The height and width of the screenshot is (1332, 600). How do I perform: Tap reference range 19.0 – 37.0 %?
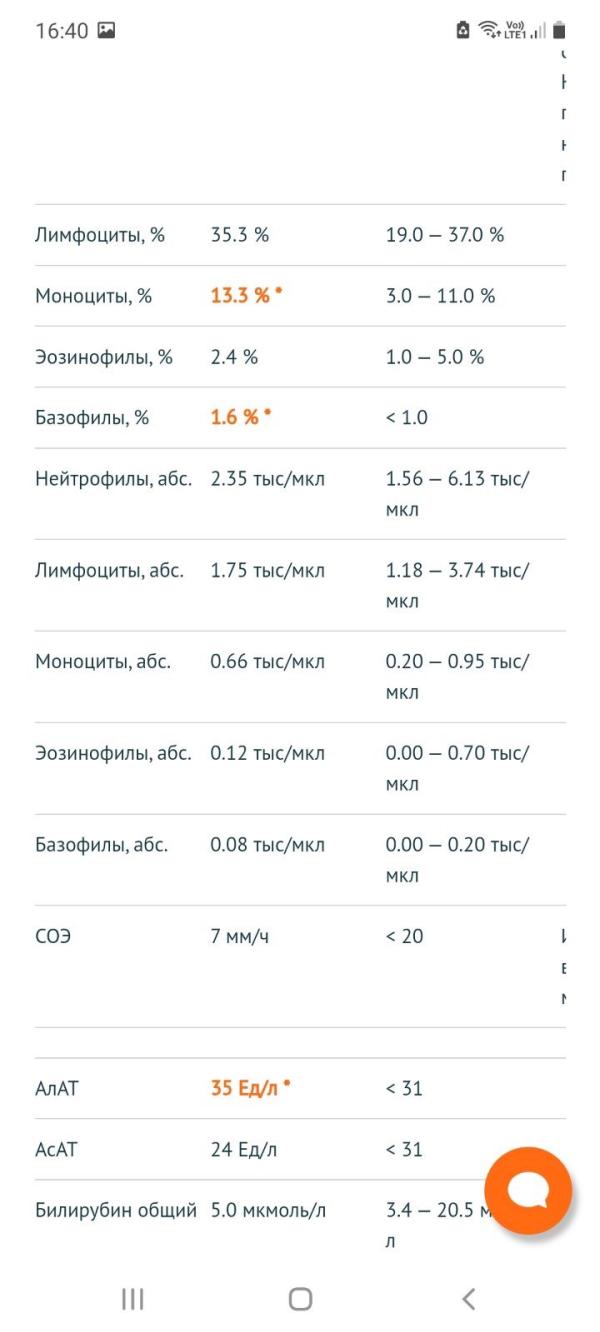445,235
